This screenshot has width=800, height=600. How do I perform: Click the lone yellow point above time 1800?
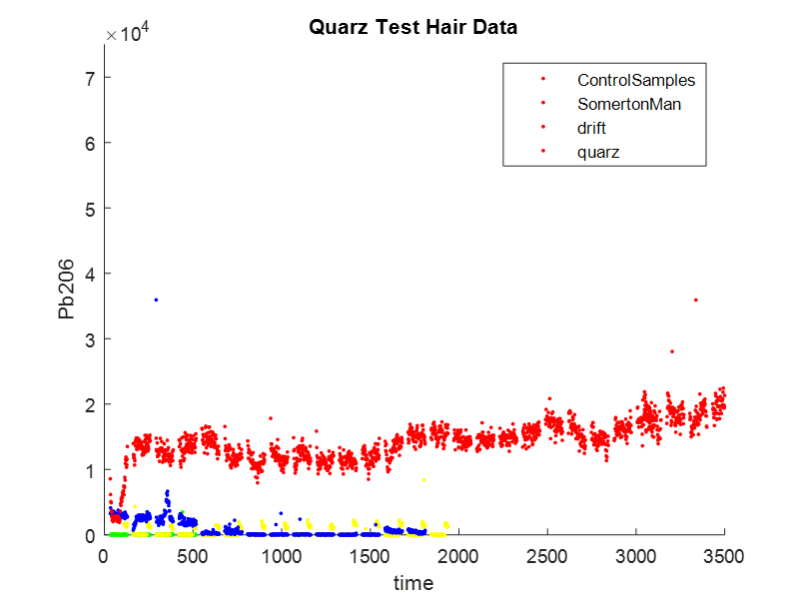pos(423,481)
